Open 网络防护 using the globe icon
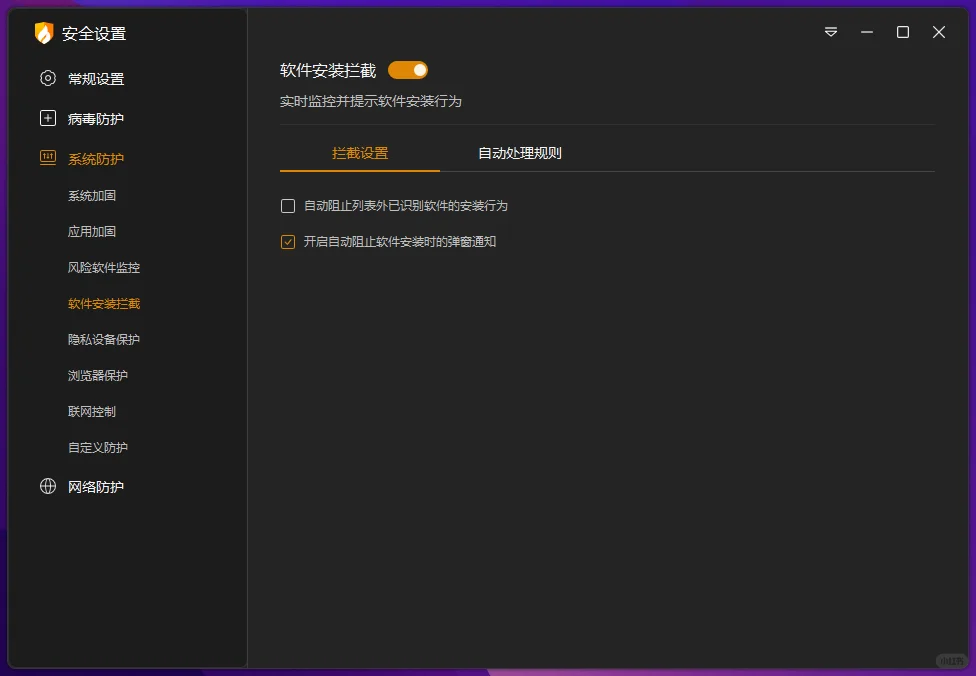The image size is (976, 676). 47,487
